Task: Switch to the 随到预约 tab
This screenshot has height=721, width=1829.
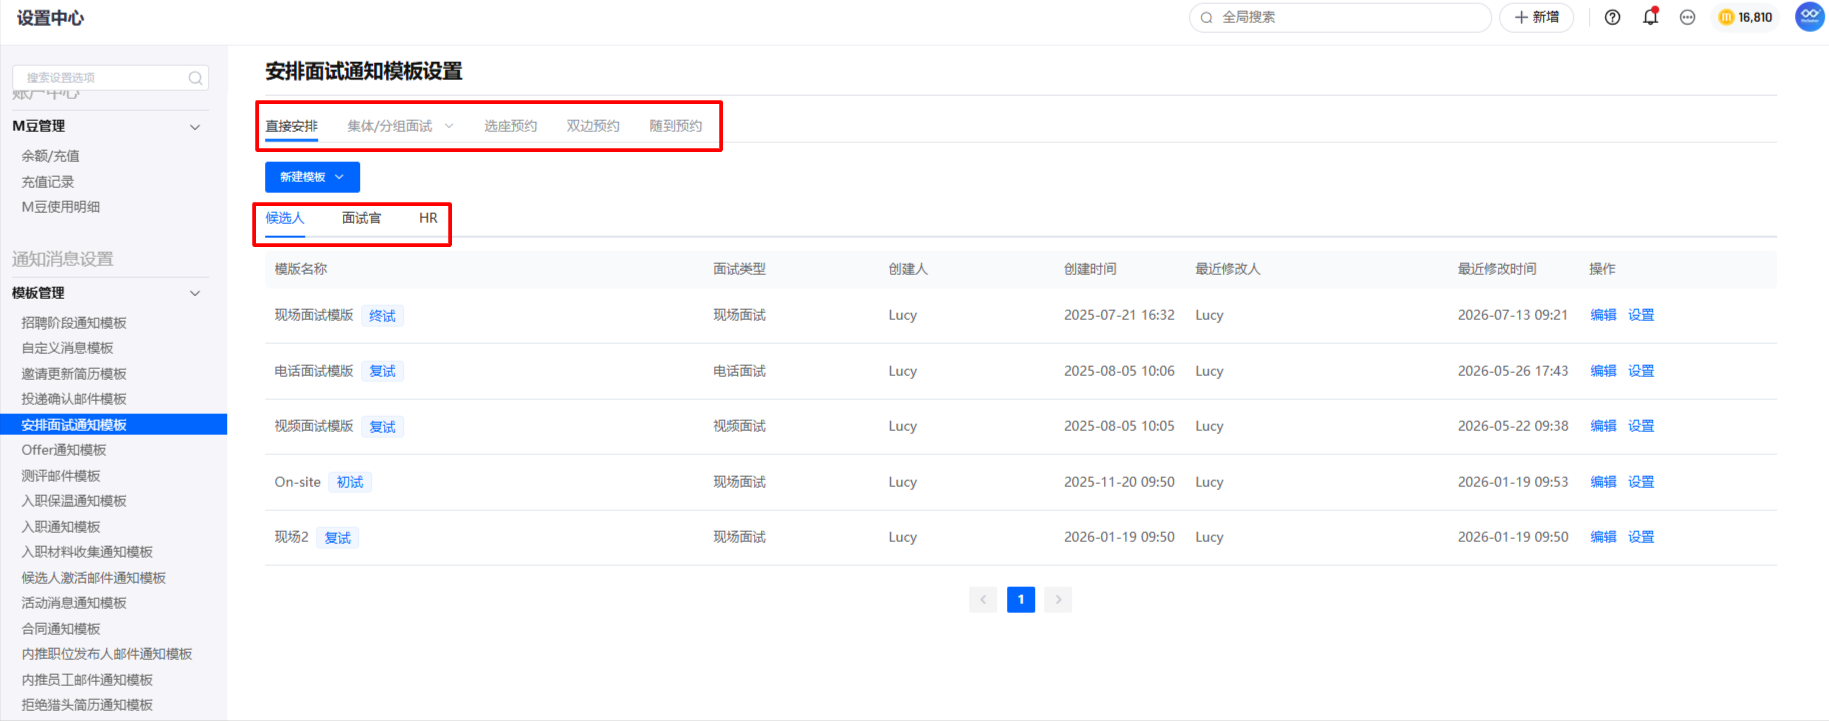Action: (675, 126)
